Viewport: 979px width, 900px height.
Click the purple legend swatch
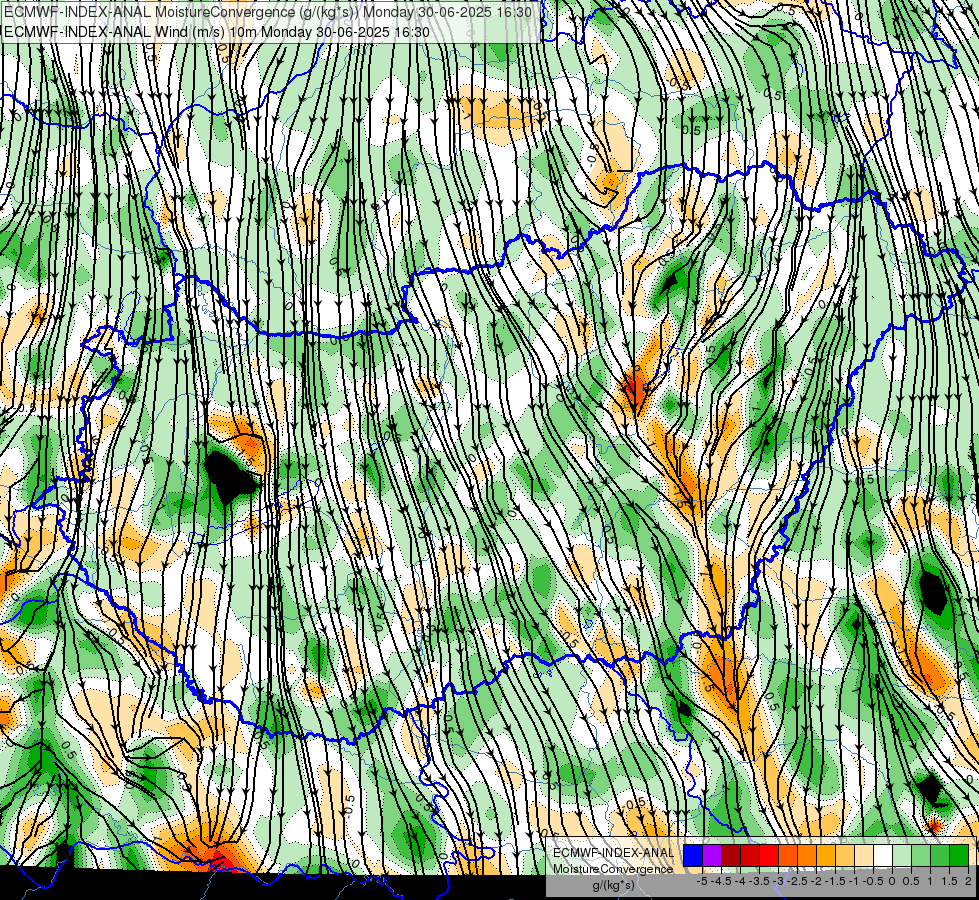pos(712,855)
